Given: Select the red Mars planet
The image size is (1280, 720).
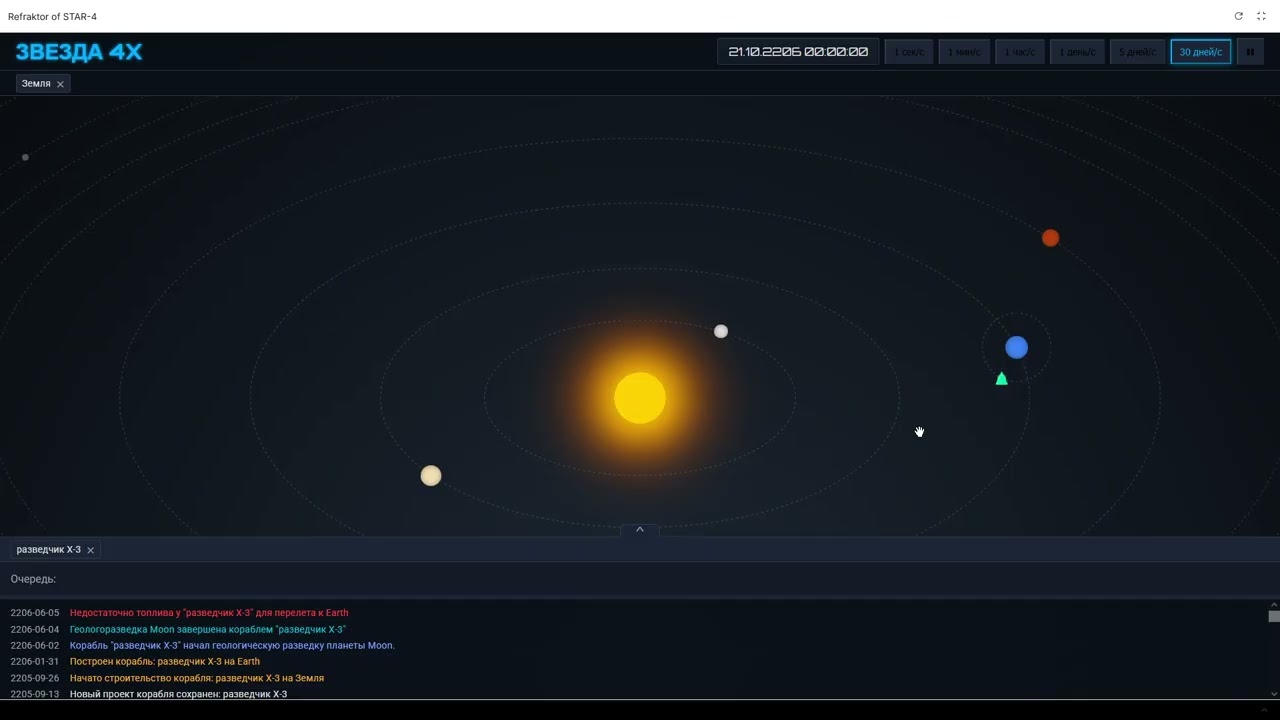Looking at the screenshot, I should click(x=1050, y=238).
